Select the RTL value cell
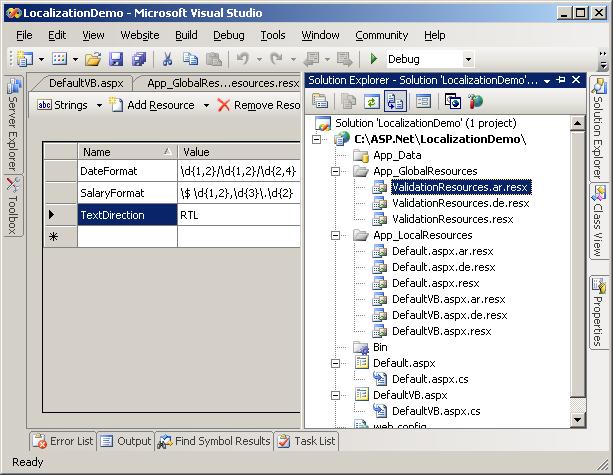Screen dimensions: 613x475 [x=239, y=215]
